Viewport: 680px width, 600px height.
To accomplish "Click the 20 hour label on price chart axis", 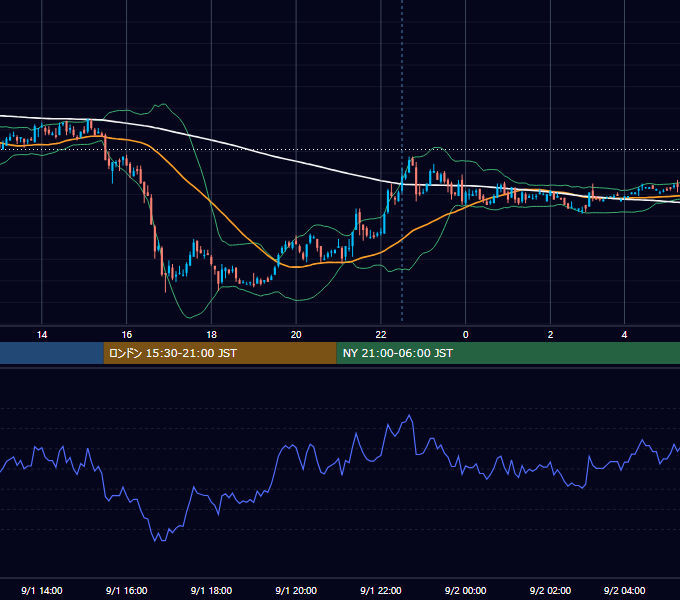I will pyautogui.click(x=296, y=335).
